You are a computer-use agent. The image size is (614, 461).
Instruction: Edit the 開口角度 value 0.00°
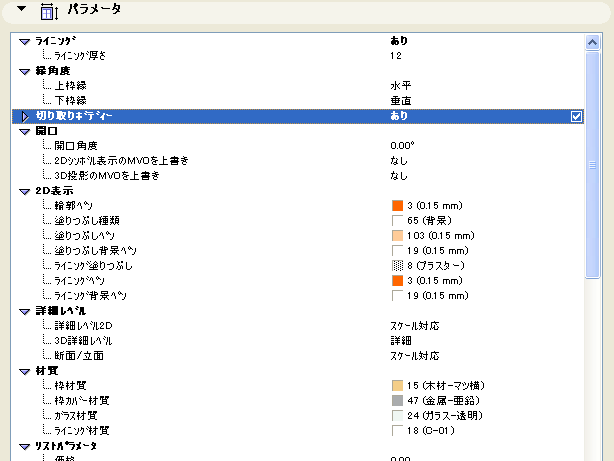coord(402,146)
